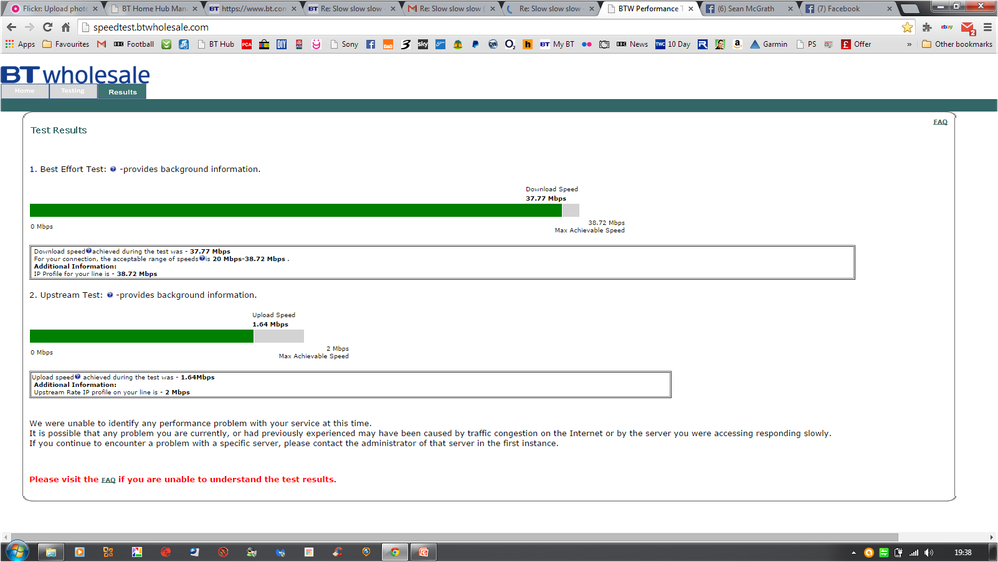Image resolution: width=998 pixels, height=562 pixels.
Task: Click the FAQ link in the red notice
Action: pos(108,480)
